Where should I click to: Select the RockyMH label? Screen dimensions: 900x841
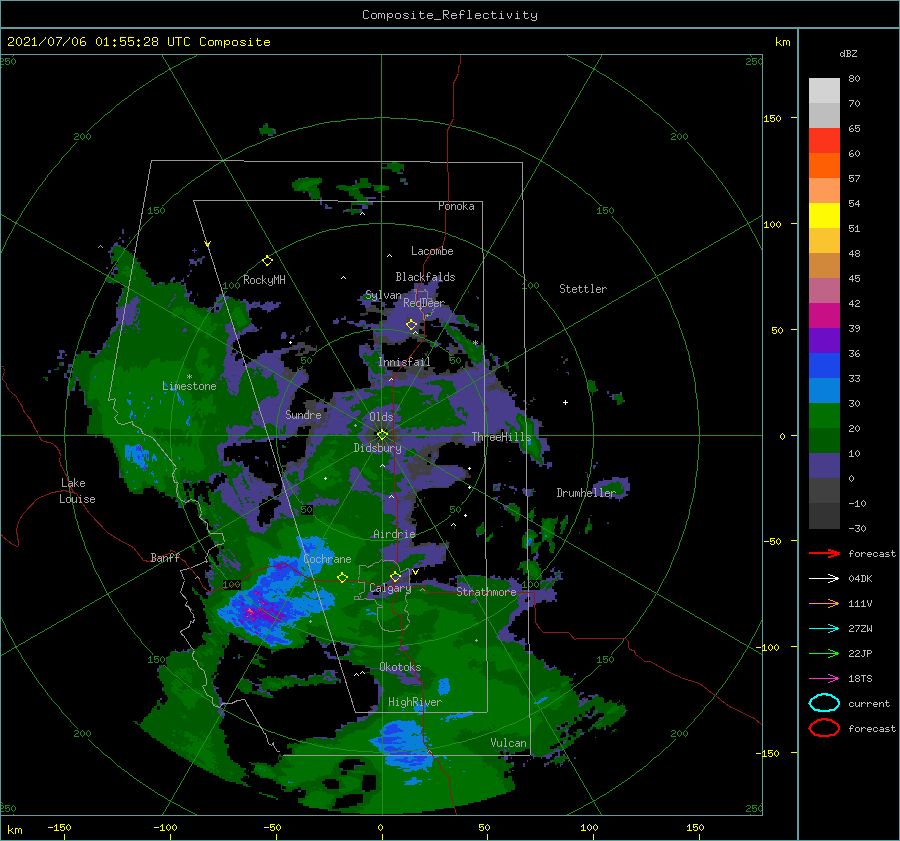point(264,280)
